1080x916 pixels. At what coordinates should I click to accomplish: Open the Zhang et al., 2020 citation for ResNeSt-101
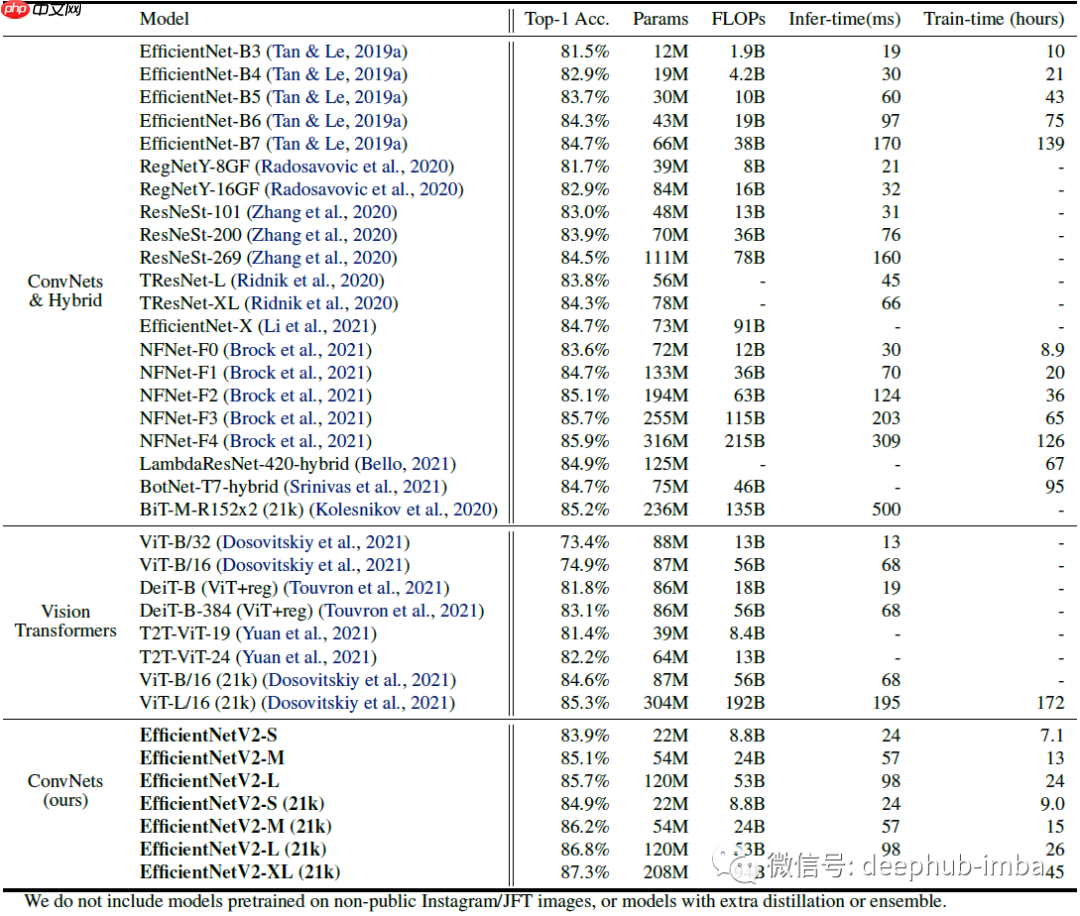click(x=322, y=212)
